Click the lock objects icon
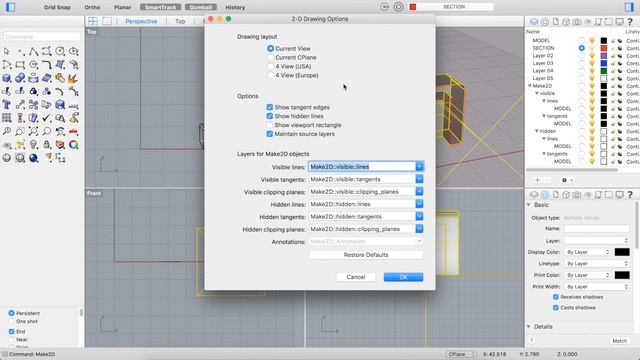Screen dimensions: 640x360 click(47, 144)
